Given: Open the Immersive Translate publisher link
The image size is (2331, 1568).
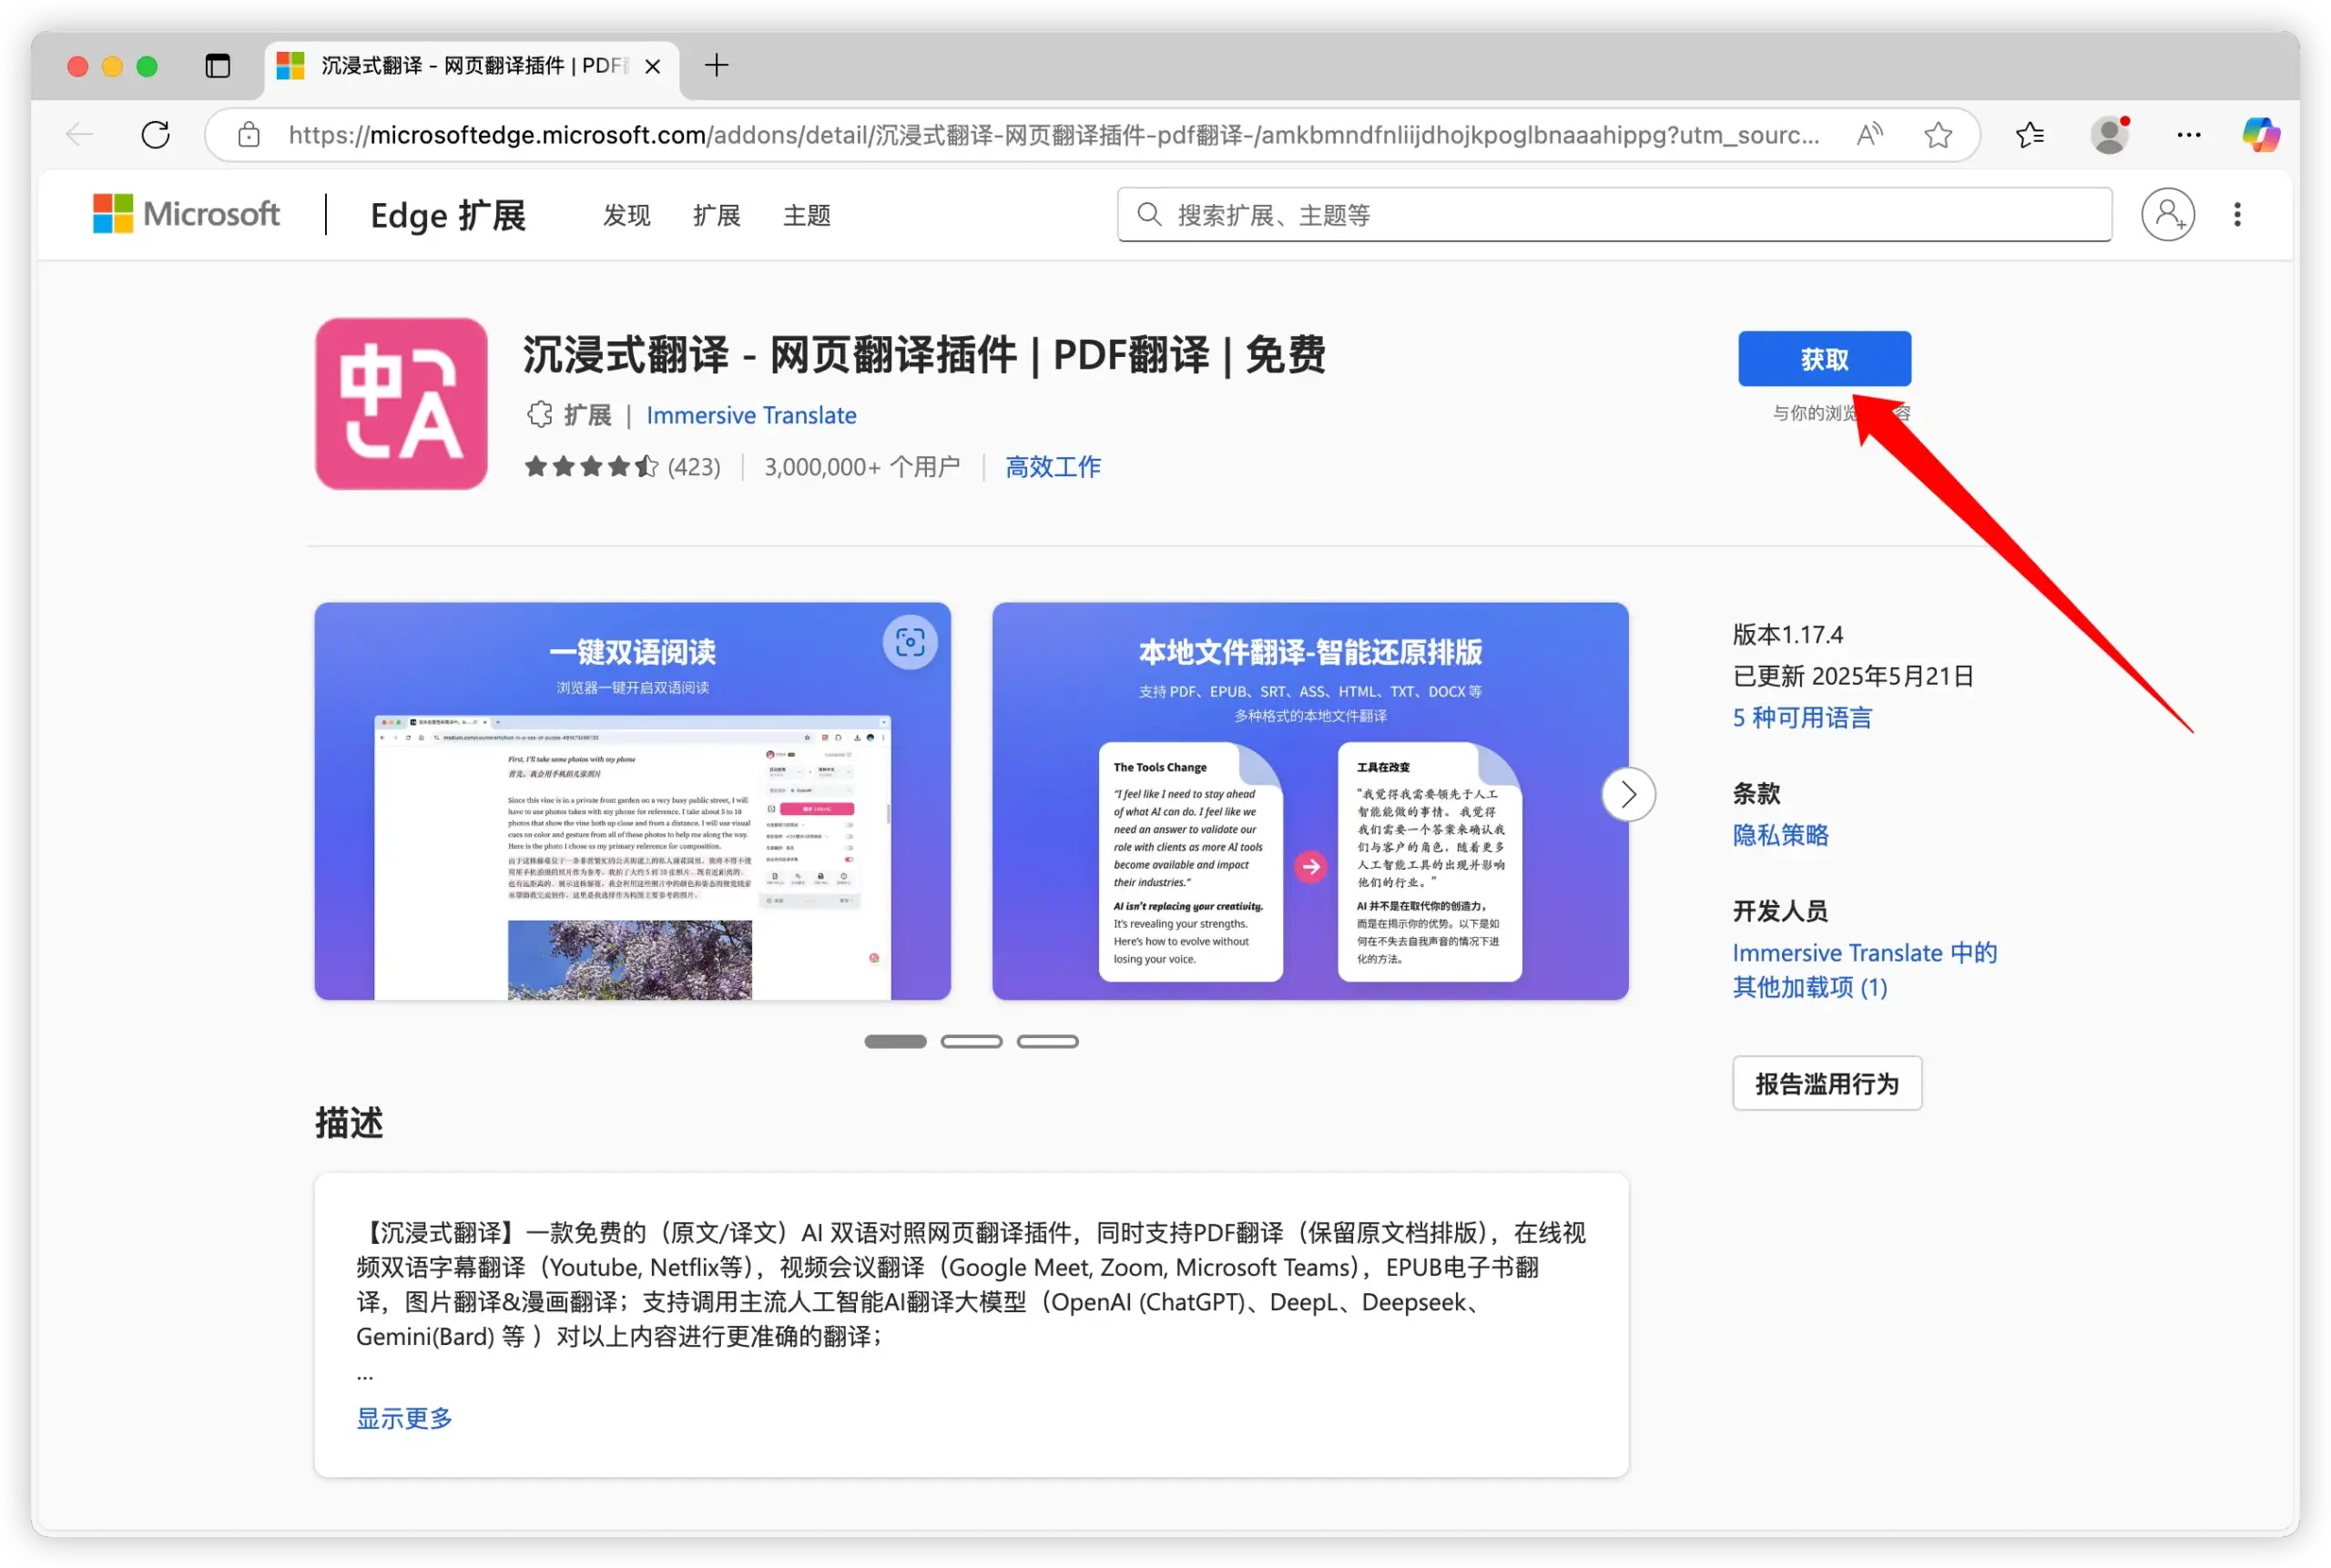Looking at the screenshot, I should click(x=751, y=415).
